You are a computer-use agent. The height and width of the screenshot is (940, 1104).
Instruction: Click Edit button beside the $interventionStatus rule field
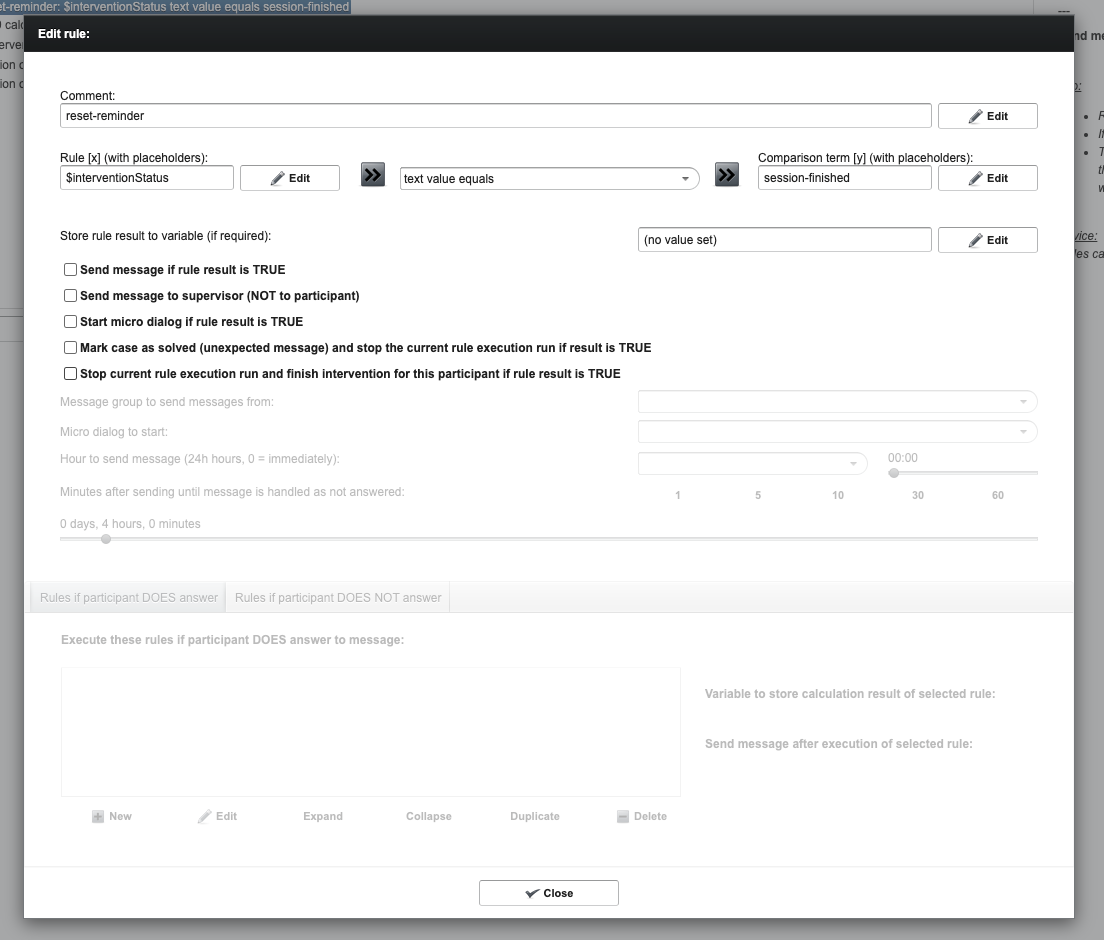(x=289, y=178)
